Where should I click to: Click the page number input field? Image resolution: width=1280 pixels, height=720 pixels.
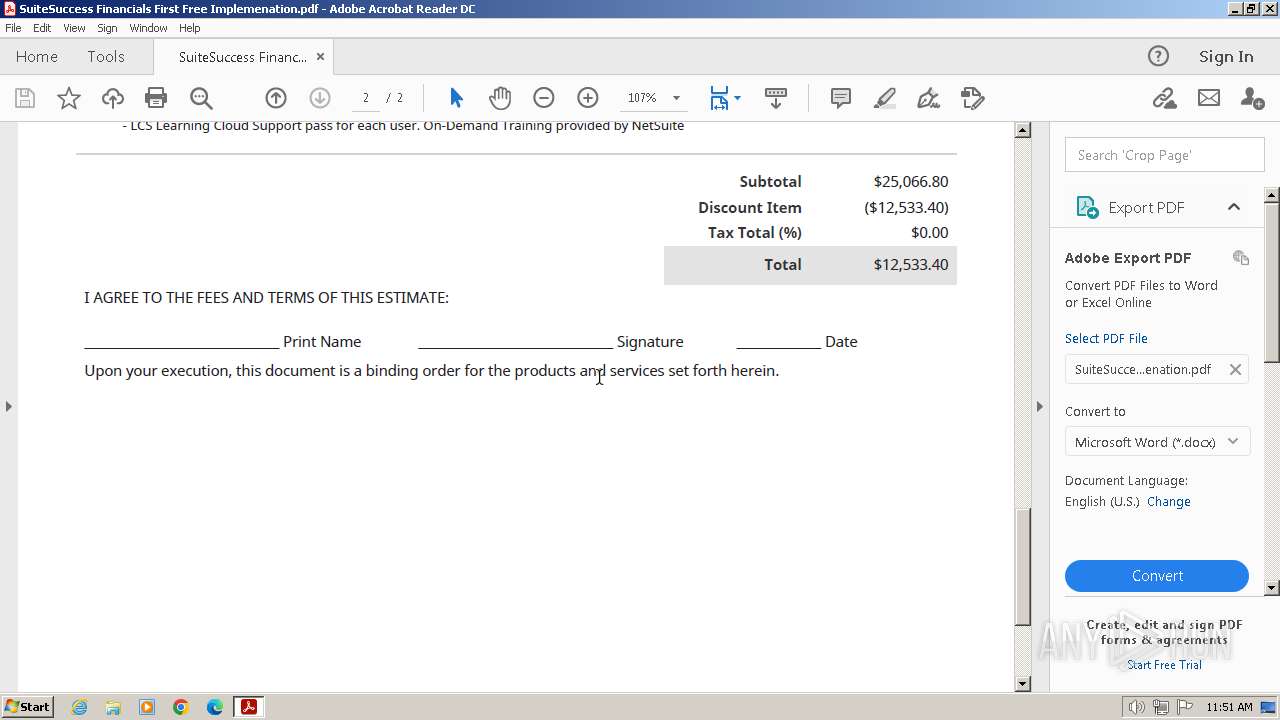[366, 98]
